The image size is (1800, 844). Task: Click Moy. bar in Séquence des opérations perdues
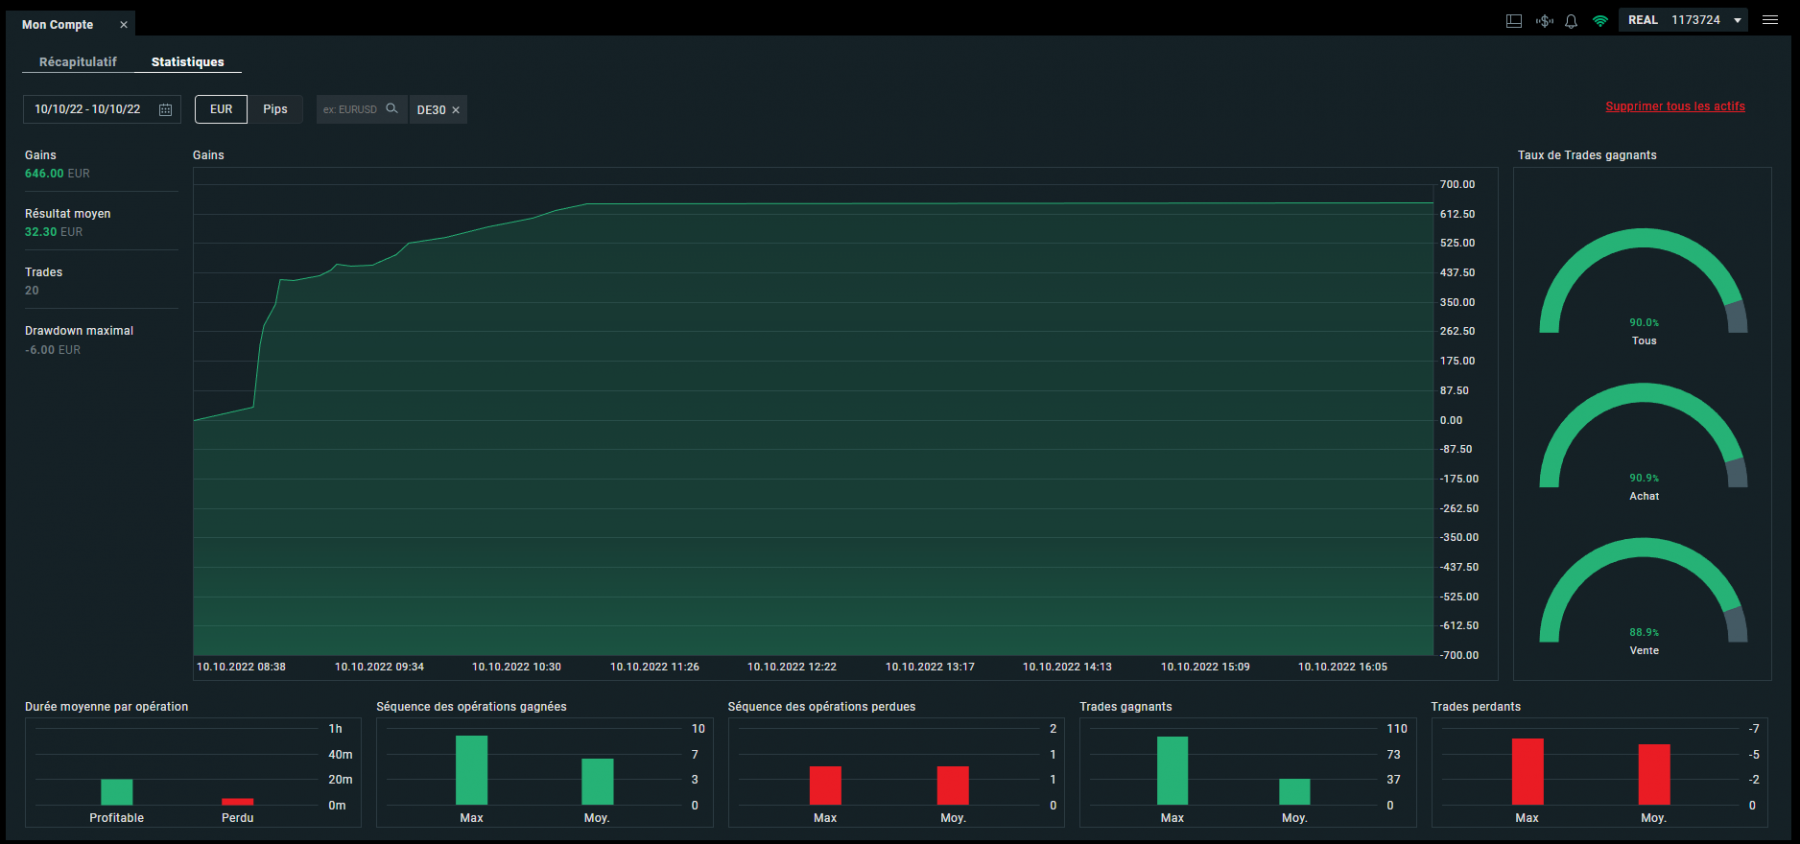tap(953, 785)
